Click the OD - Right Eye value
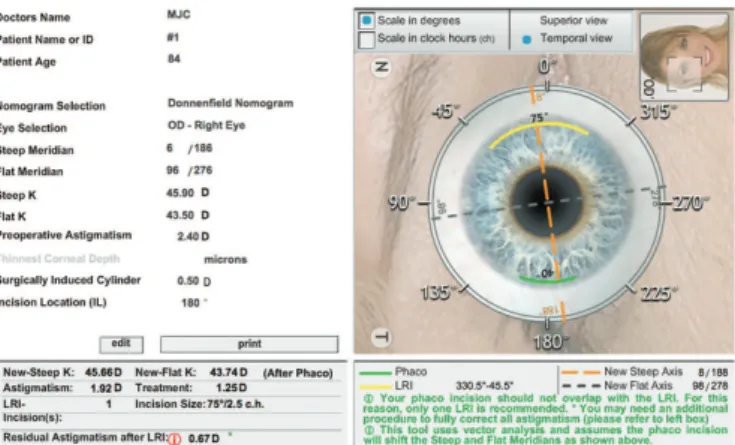Image resolution: width=735 pixels, height=445 pixels. 207,126
